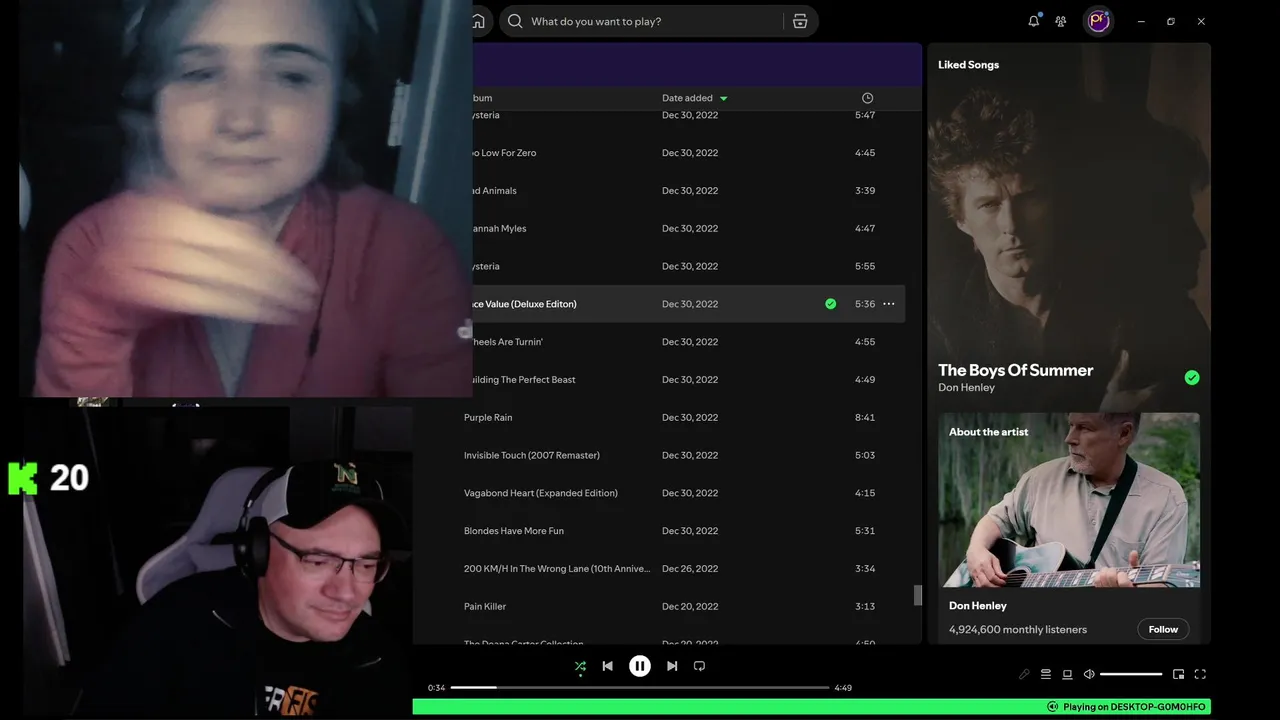The width and height of the screenshot is (1280, 720).
Task: Open the What's New notifications bell
Action: (1034, 21)
